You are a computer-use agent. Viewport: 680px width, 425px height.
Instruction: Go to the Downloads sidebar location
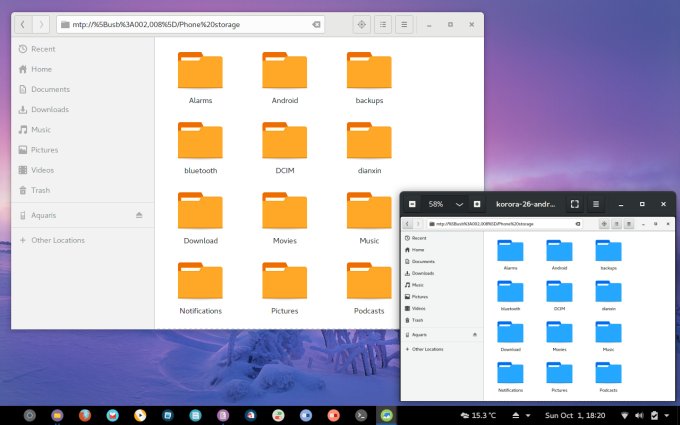pyautogui.click(x=49, y=109)
